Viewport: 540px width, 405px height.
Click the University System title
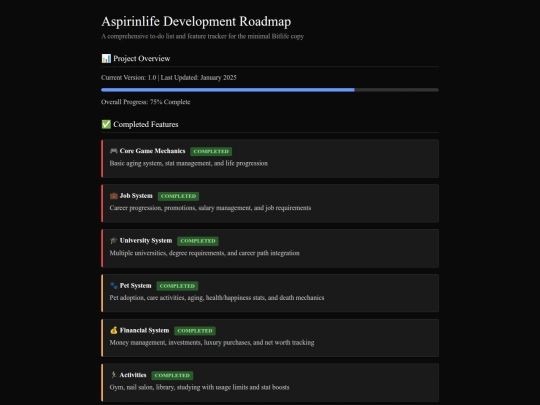click(146, 240)
